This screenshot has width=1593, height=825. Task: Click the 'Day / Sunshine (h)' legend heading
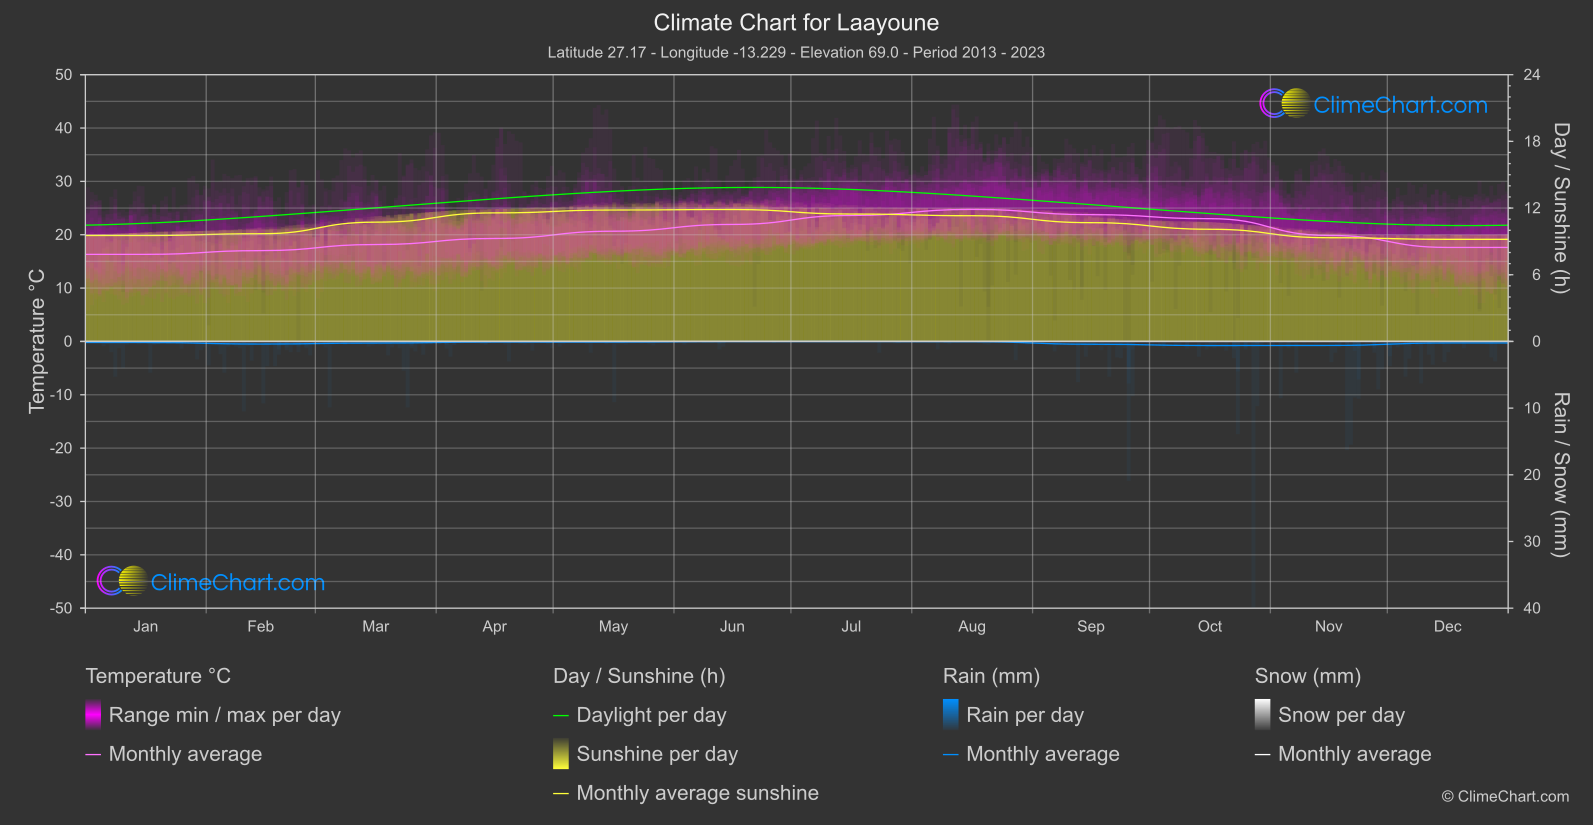click(x=639, y=676)
